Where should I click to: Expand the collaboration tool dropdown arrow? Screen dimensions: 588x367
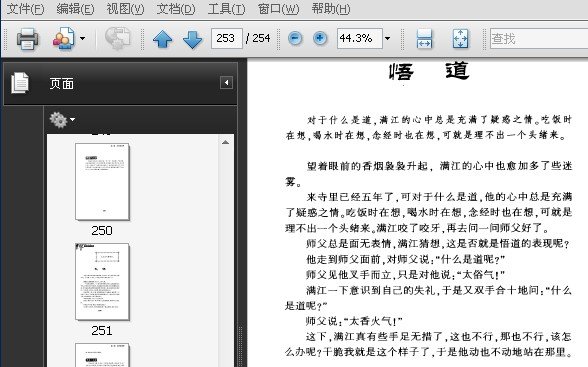pyautogui.click(x=82, y=38)
